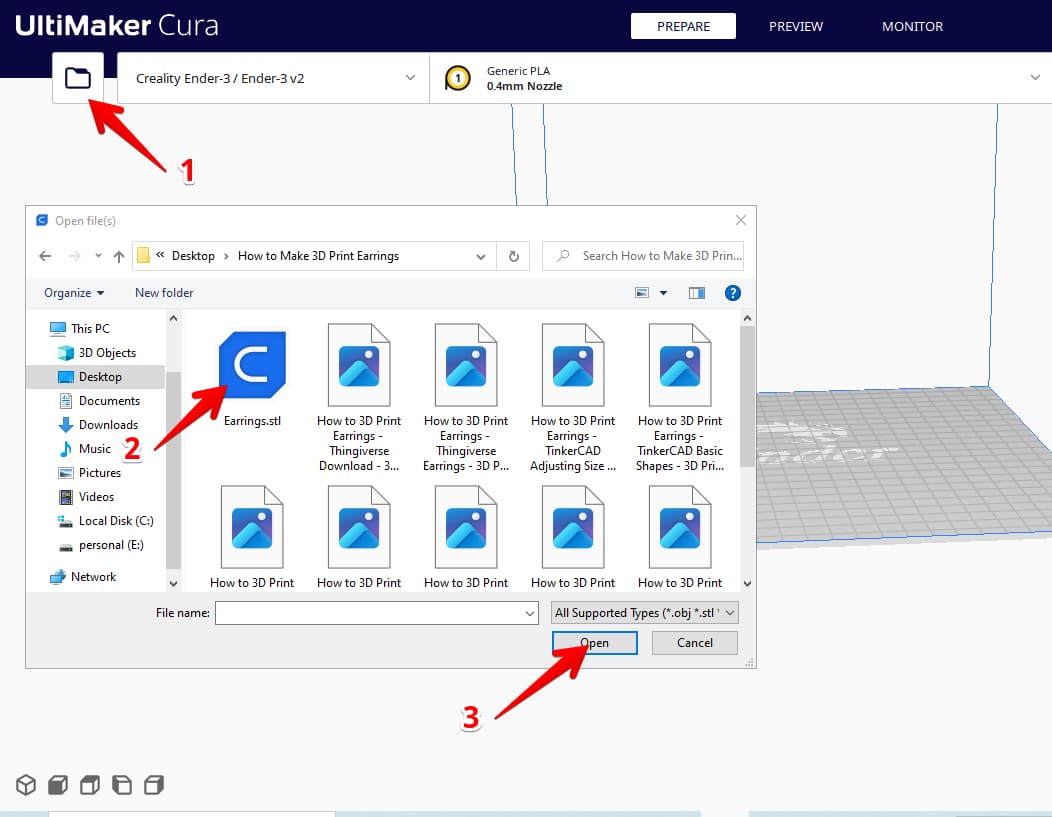Toggle the preview pane icon
Screen dimensions: 1052x817
click(x=696, y=293)
